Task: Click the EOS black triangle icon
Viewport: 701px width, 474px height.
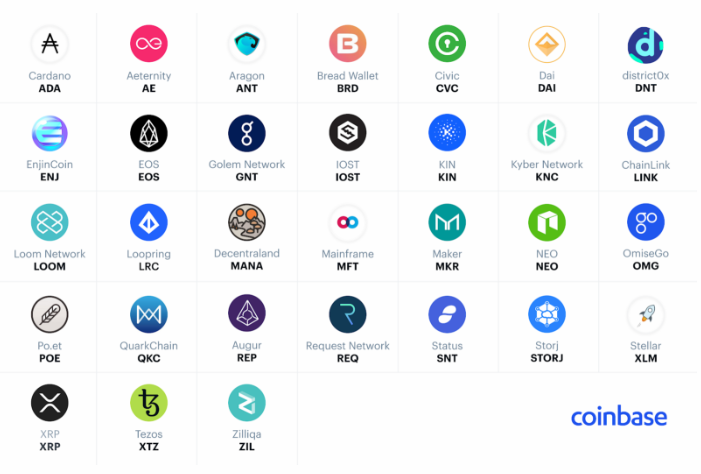Action: (x=149, y=133)
